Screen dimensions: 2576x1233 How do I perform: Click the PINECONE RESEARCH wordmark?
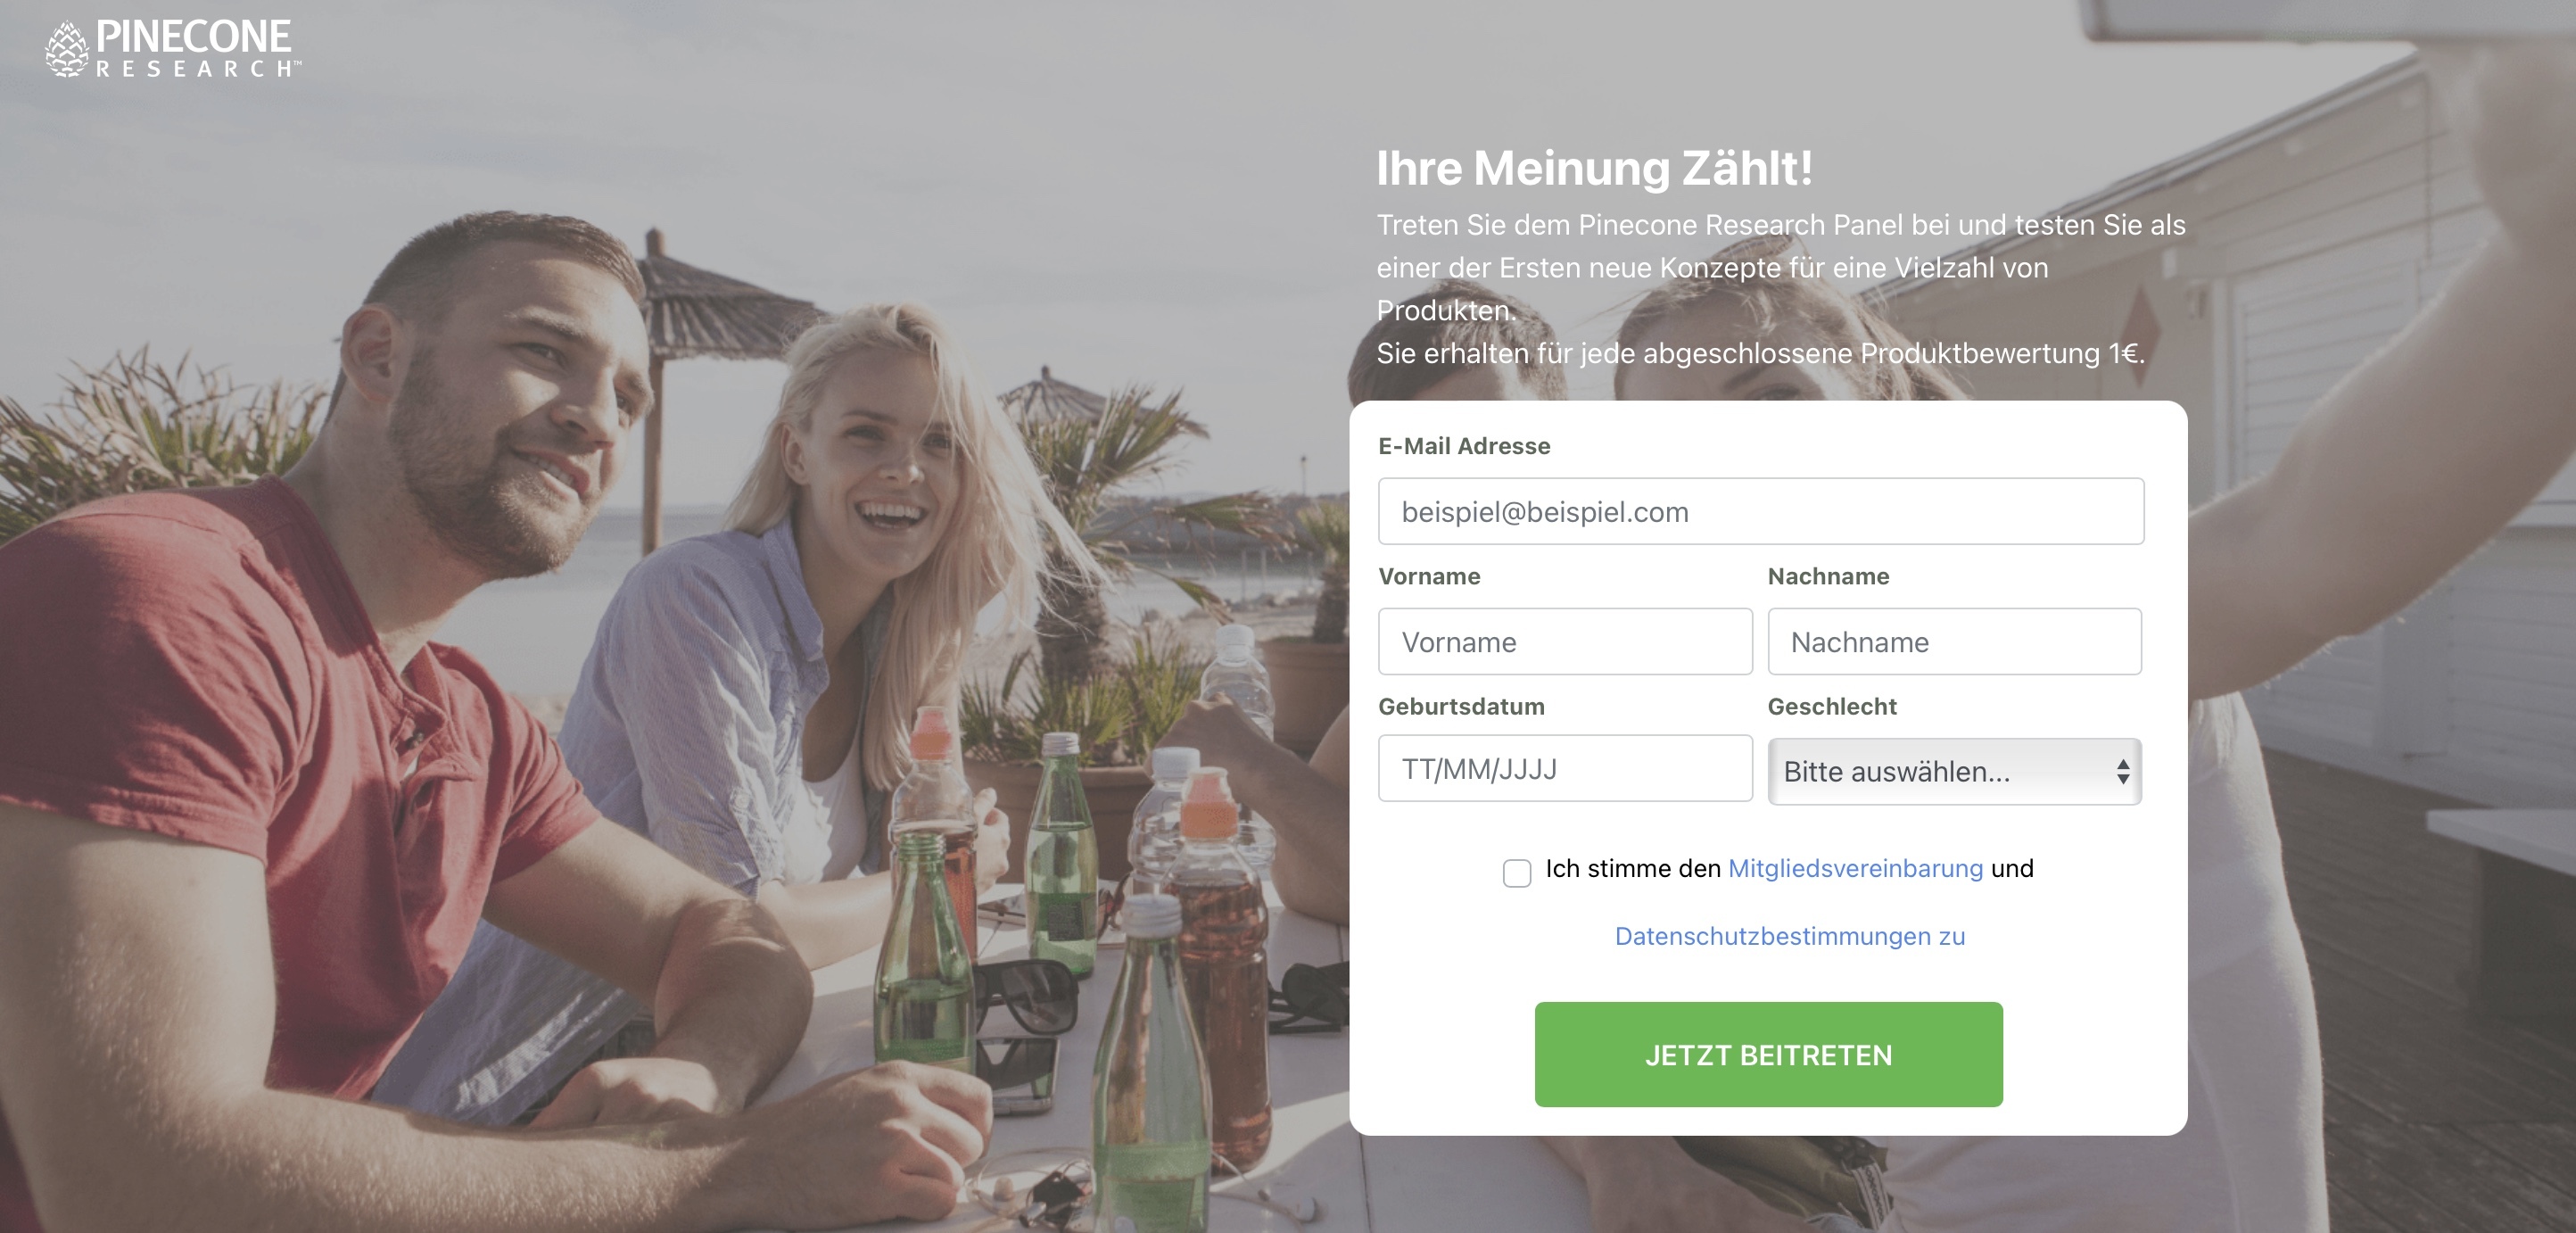[198, 48]
